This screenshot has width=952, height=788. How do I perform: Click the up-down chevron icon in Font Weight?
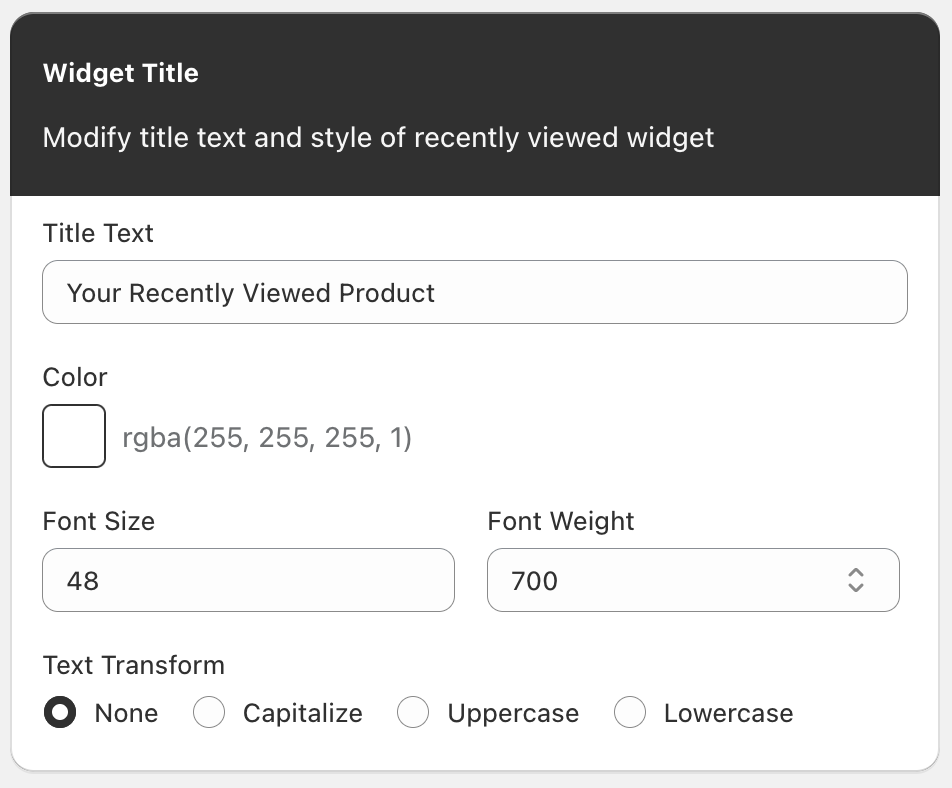tap(855, 580)
